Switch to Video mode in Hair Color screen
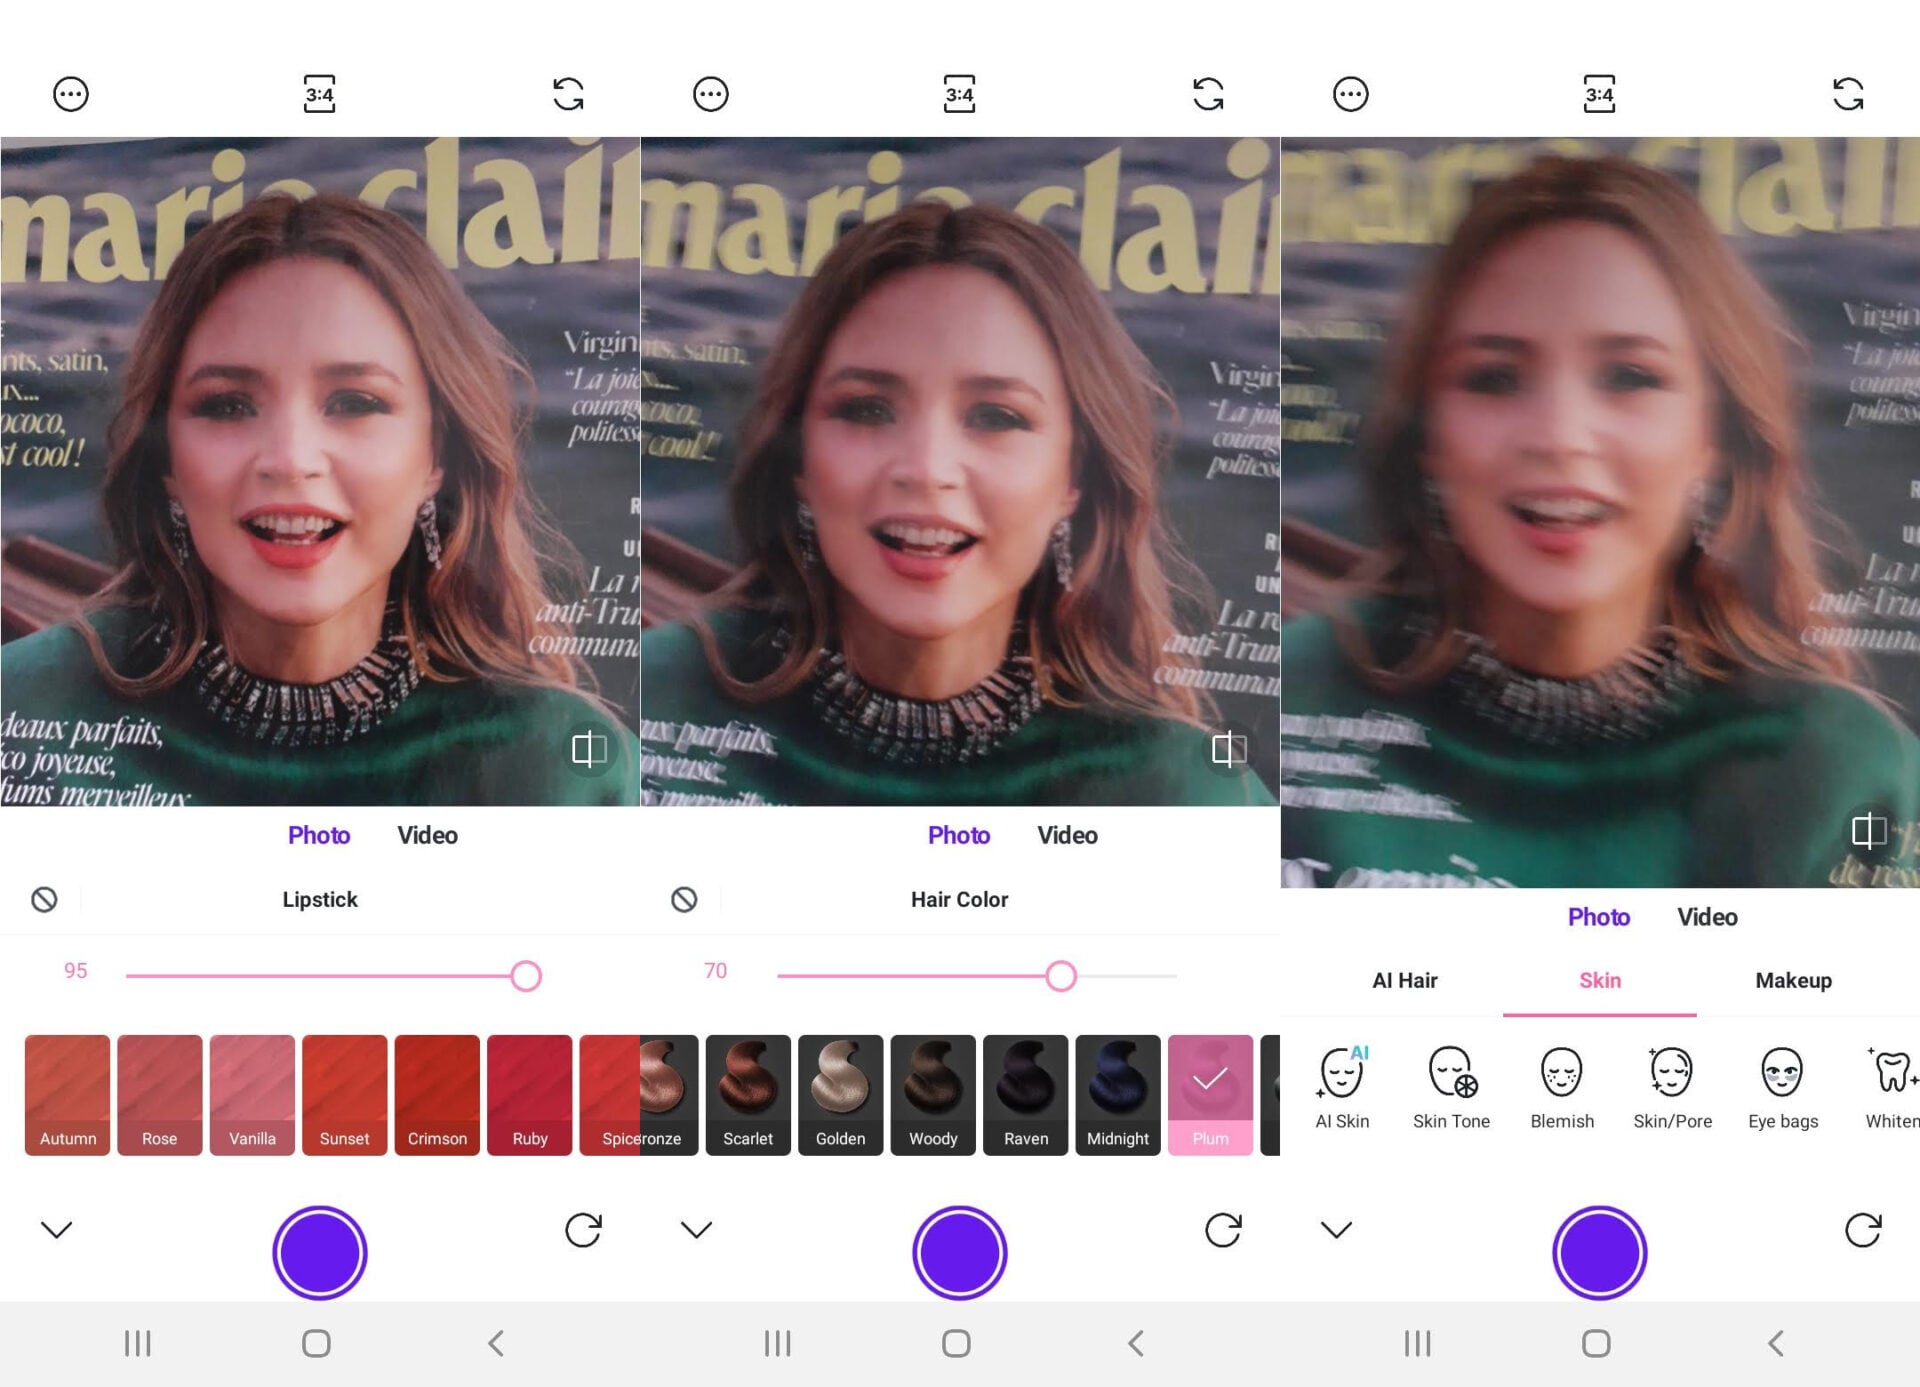 pyautogui.click(x=1067, y=835)
